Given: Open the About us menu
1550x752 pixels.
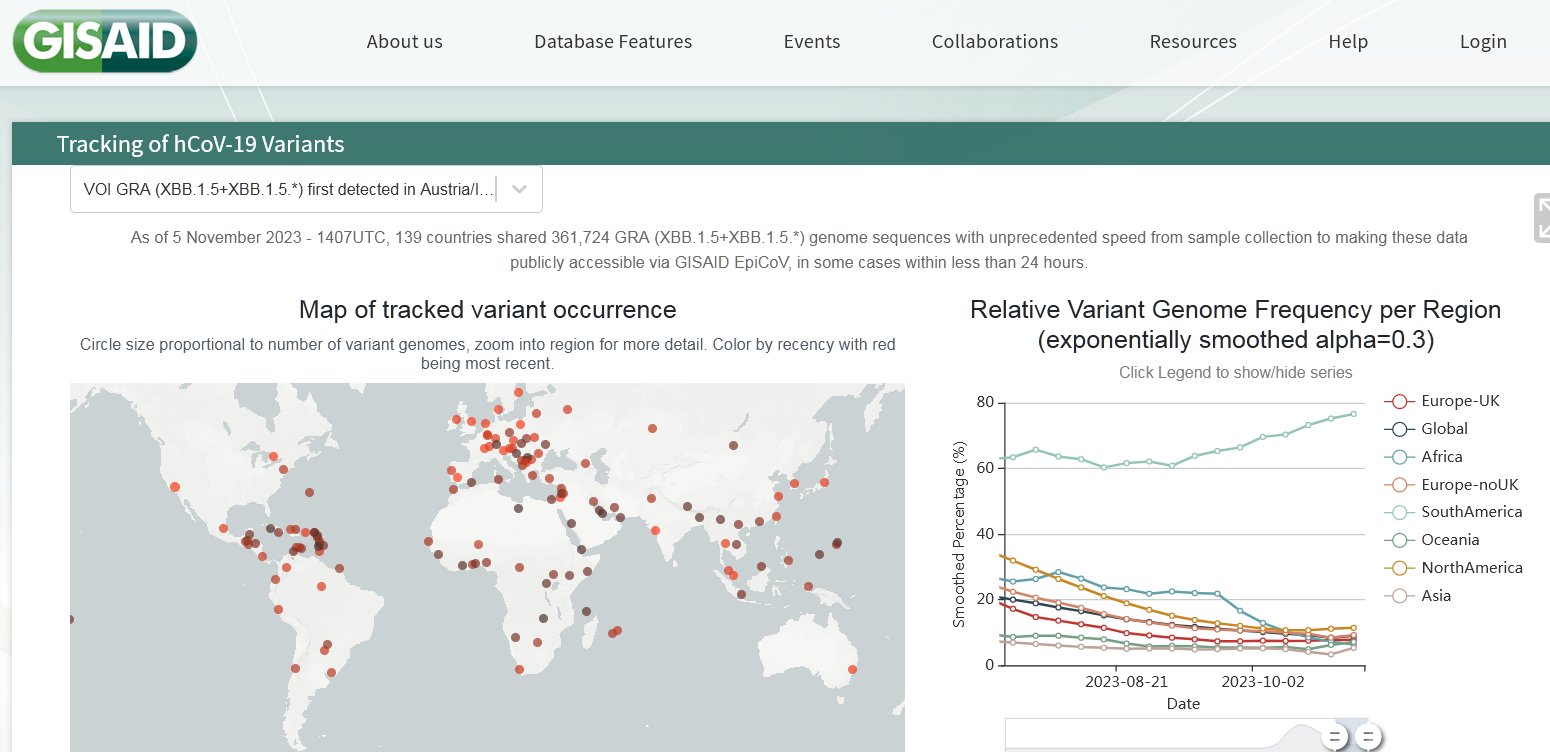Looking at the screenshot, I should click(404, 42).
